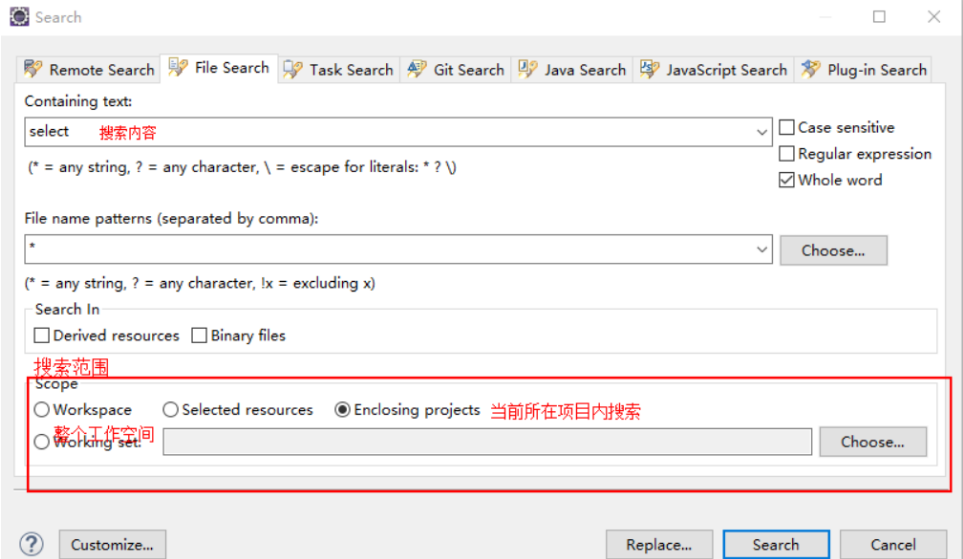Click the Working set text field

487,442
